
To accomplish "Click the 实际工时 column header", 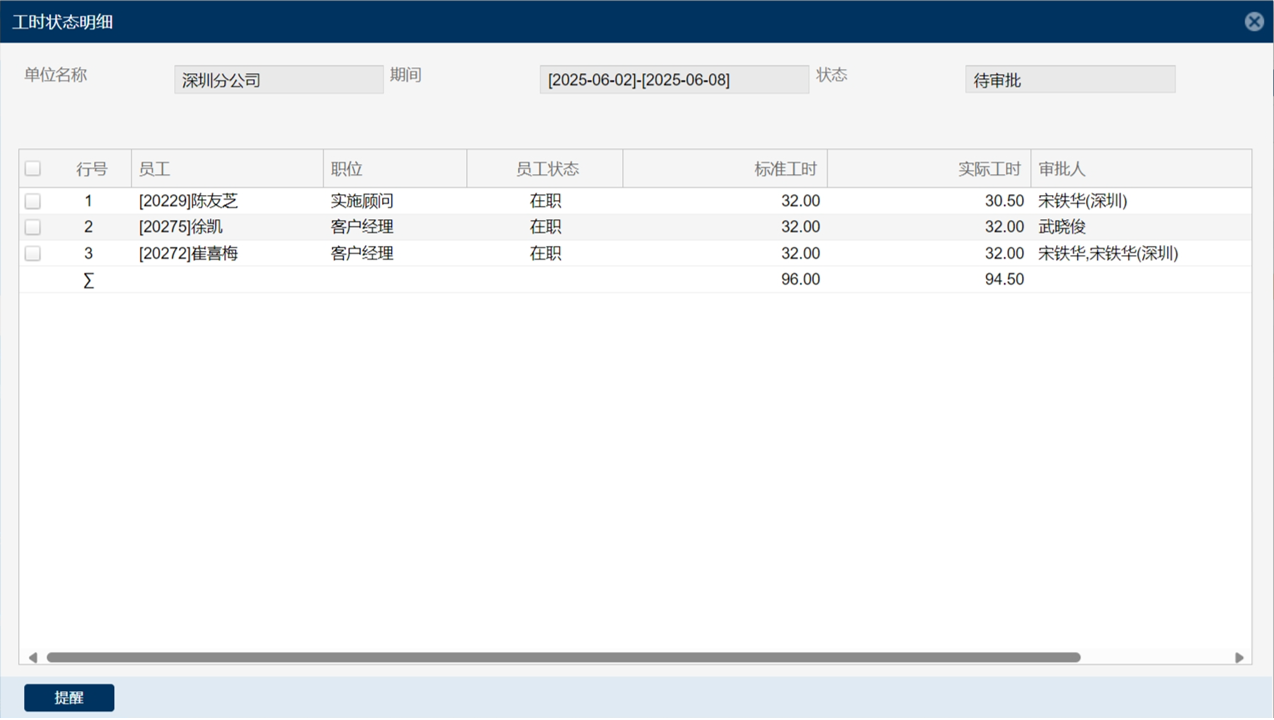I will (x=929, y=169).
